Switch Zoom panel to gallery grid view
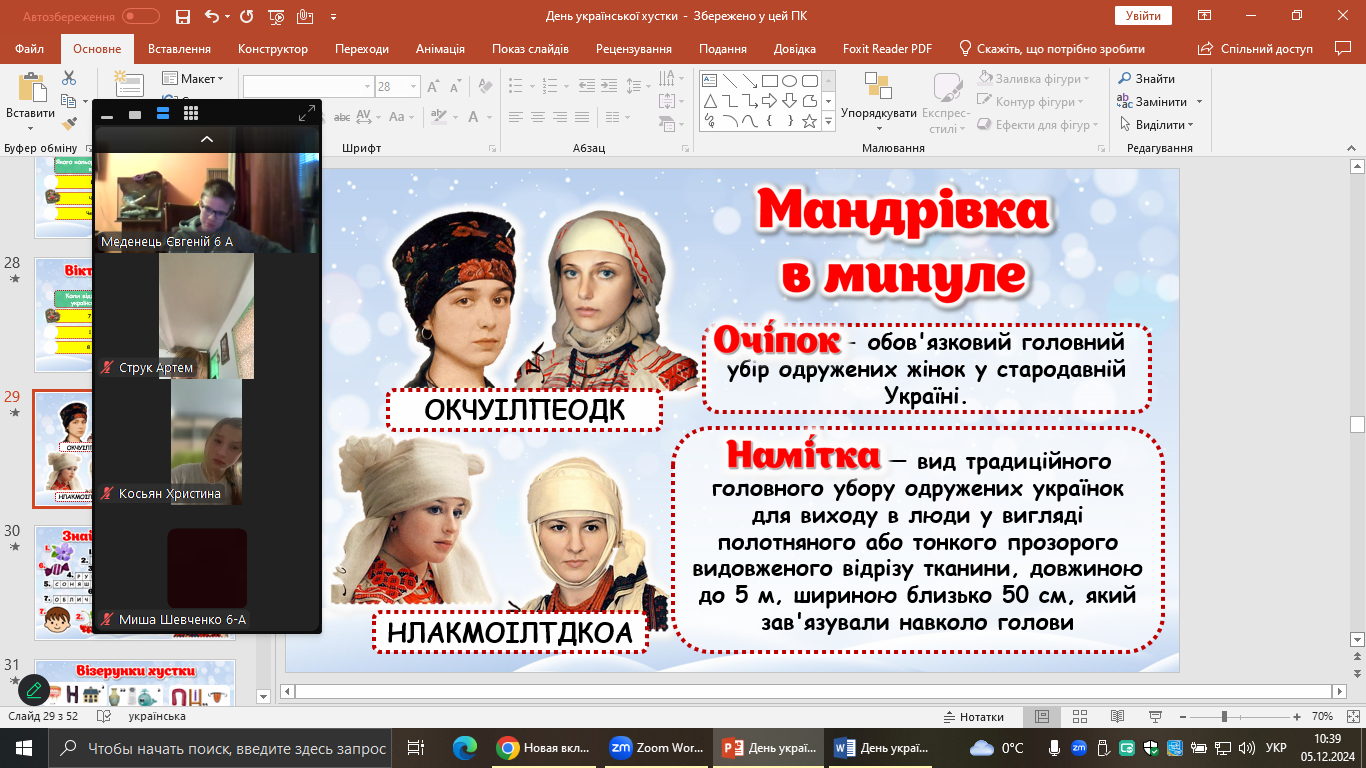This screenshot has width=1366, height=768. [x=191, y=114]
